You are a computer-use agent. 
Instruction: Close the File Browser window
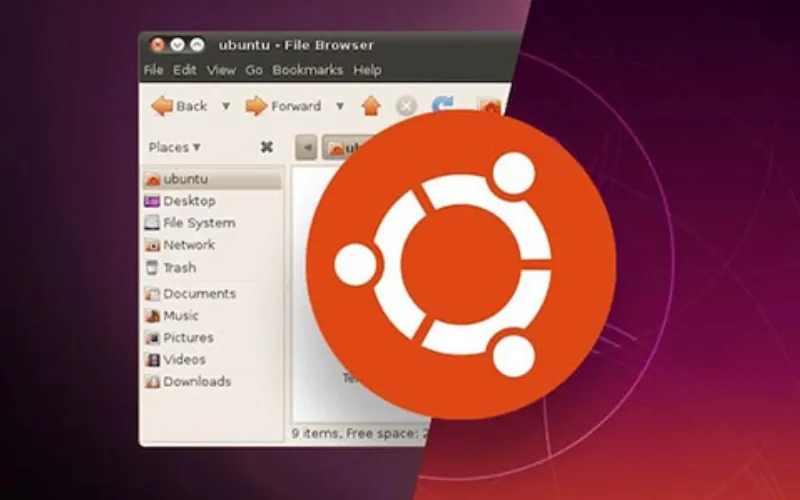tap(158, 45)
